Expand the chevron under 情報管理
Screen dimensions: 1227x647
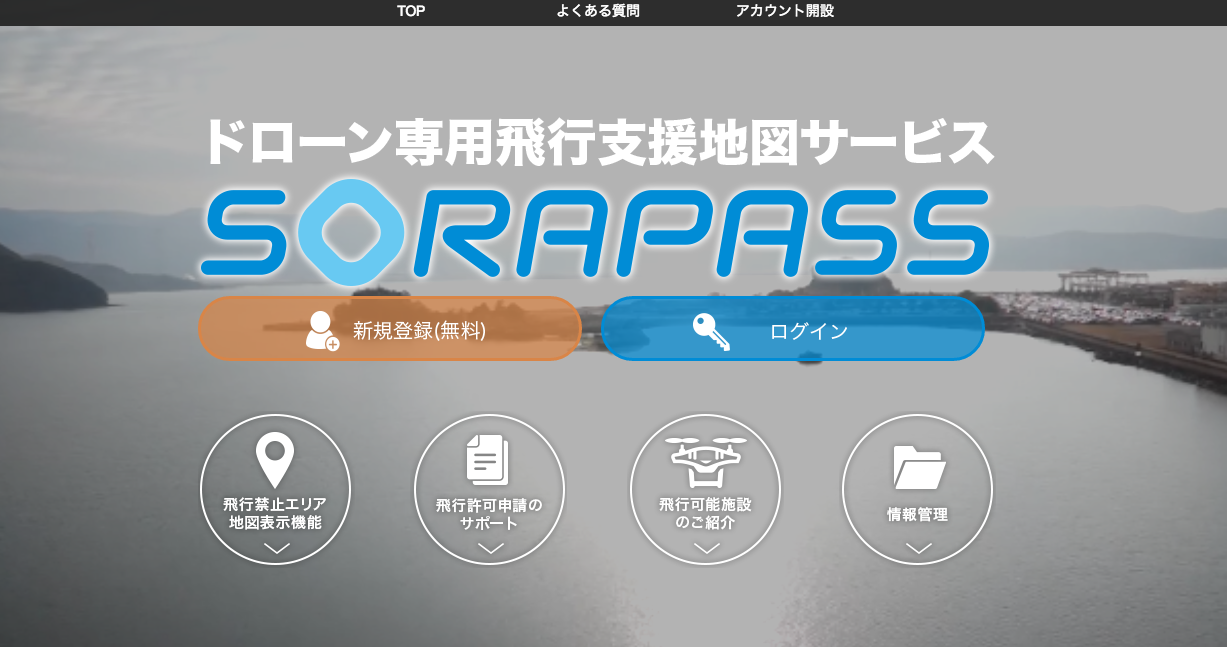(918, 548)
